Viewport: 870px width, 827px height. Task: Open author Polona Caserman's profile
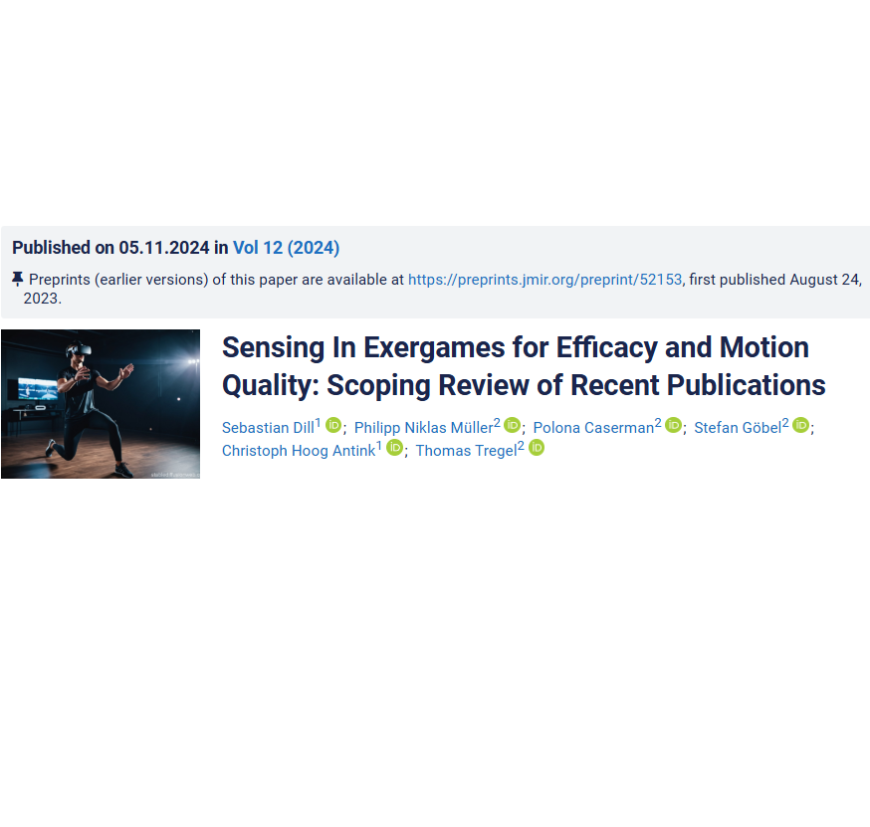[593, 428]
